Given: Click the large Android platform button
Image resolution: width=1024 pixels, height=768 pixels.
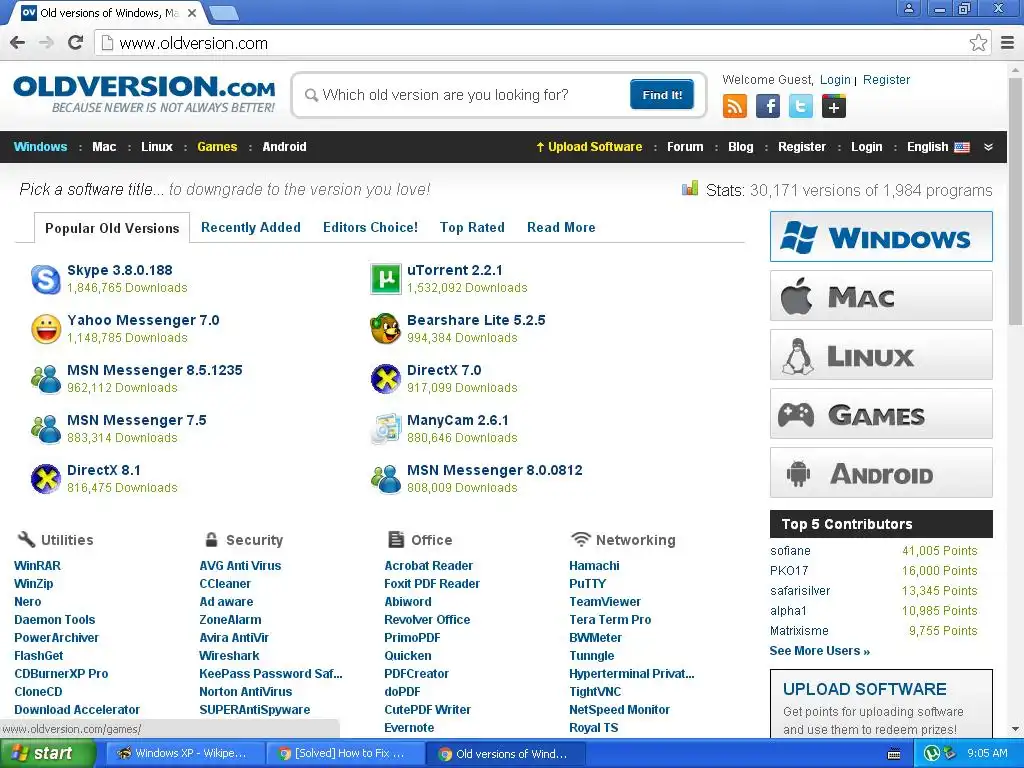Looking at the screenshot, I should coord(881,473).
